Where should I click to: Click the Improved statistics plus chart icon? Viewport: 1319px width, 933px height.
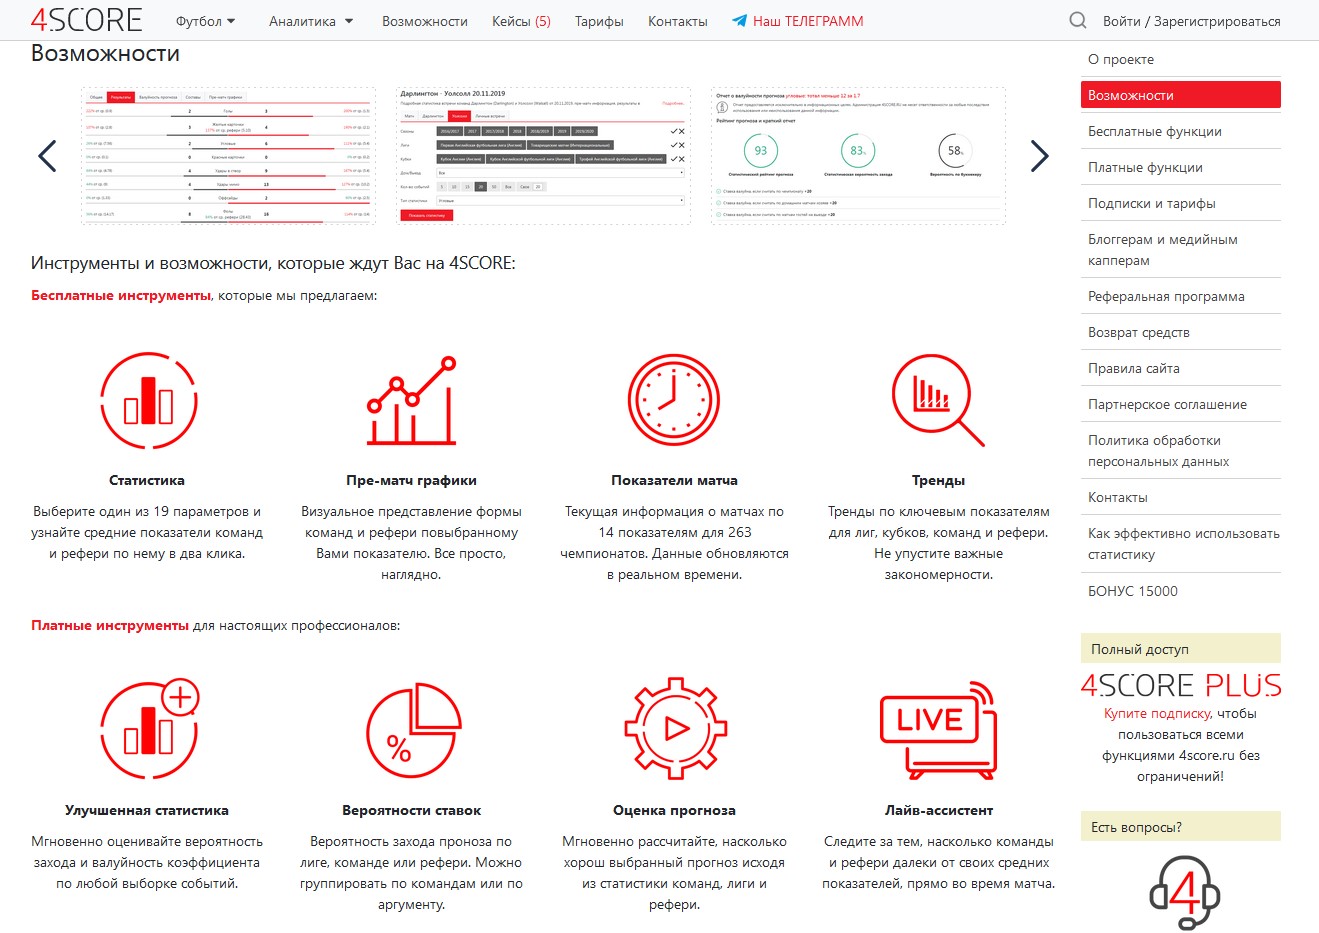149,730
